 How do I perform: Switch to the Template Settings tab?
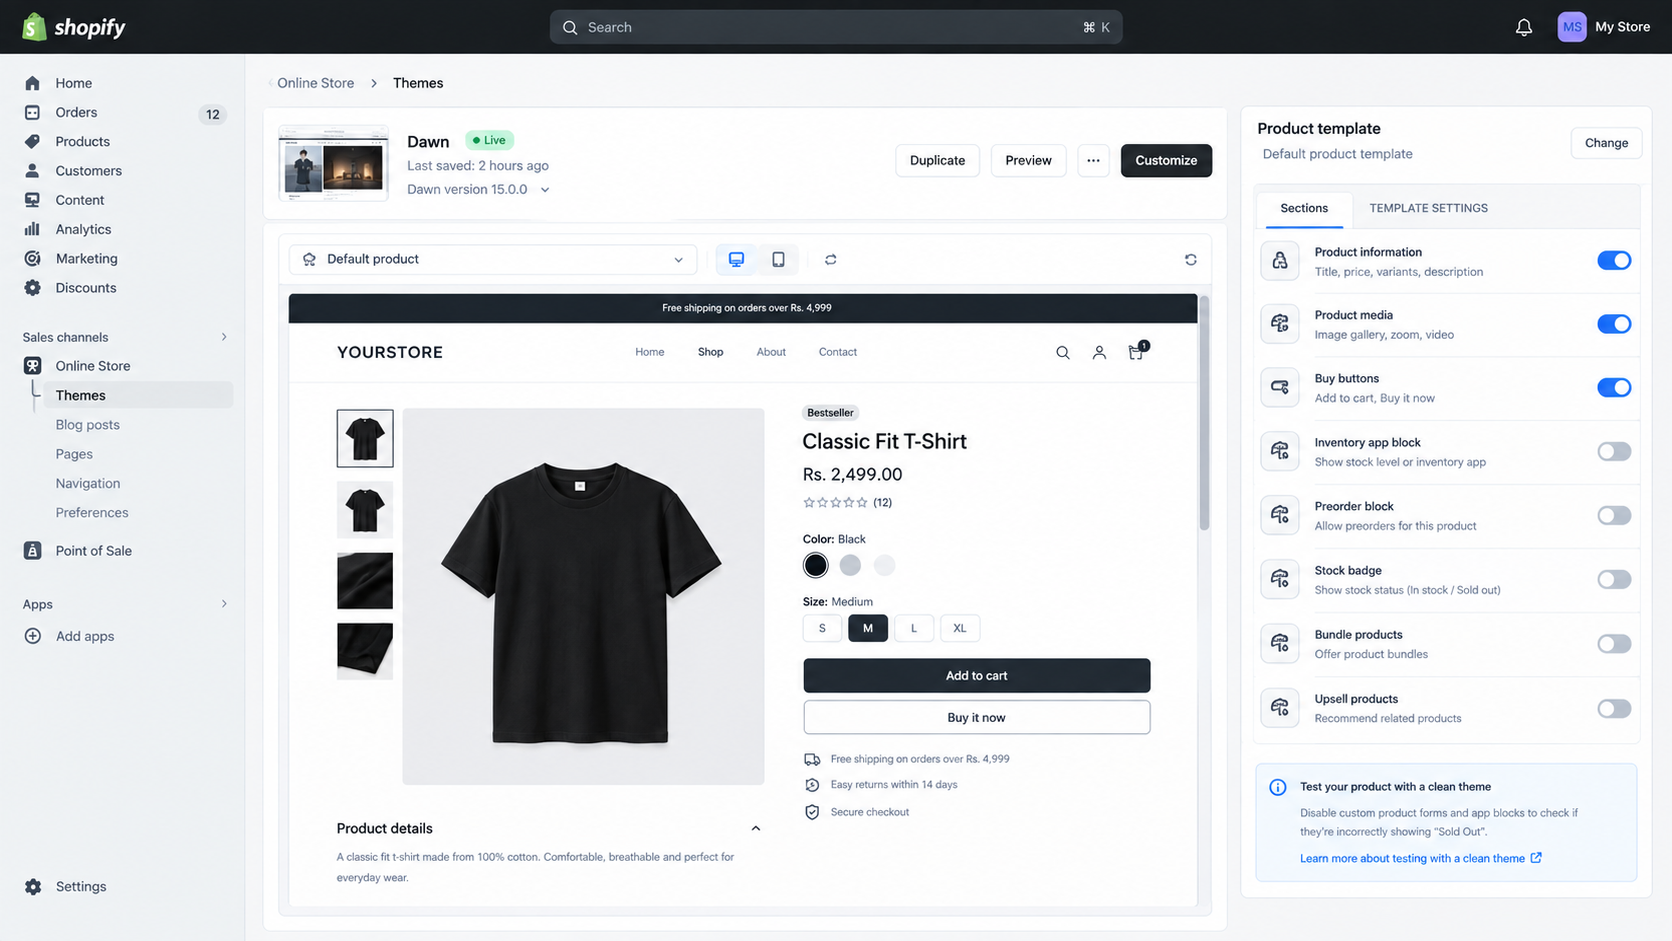click(1428, 208)
